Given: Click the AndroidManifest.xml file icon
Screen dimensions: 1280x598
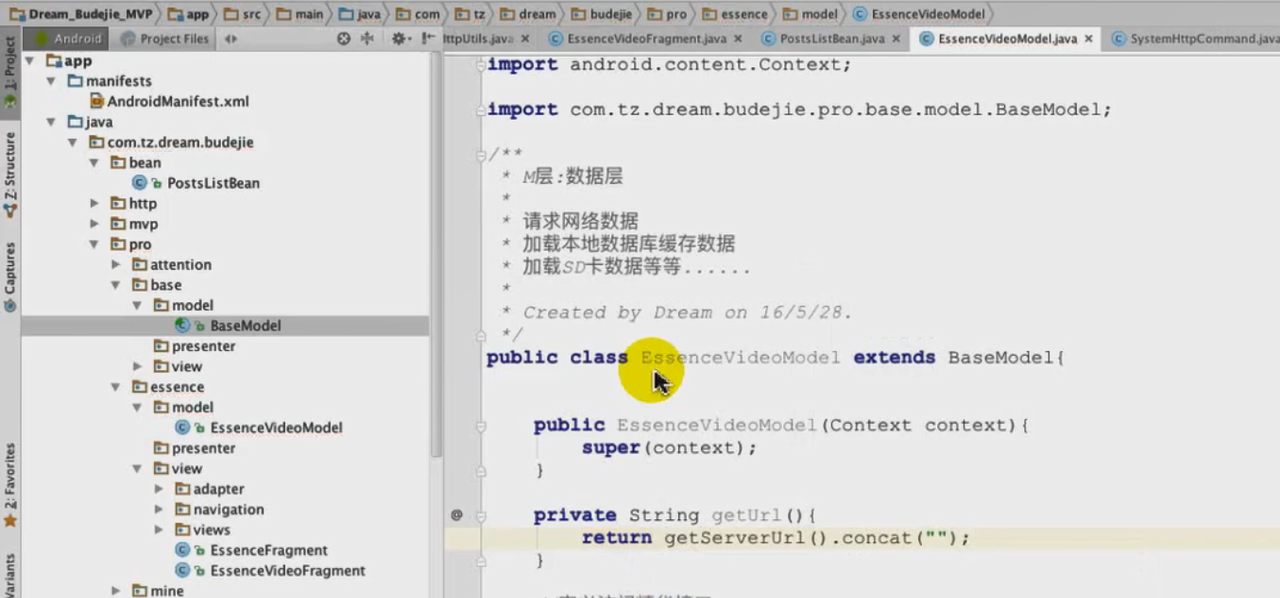Looking at the screenshot, I should coord(97,101).
